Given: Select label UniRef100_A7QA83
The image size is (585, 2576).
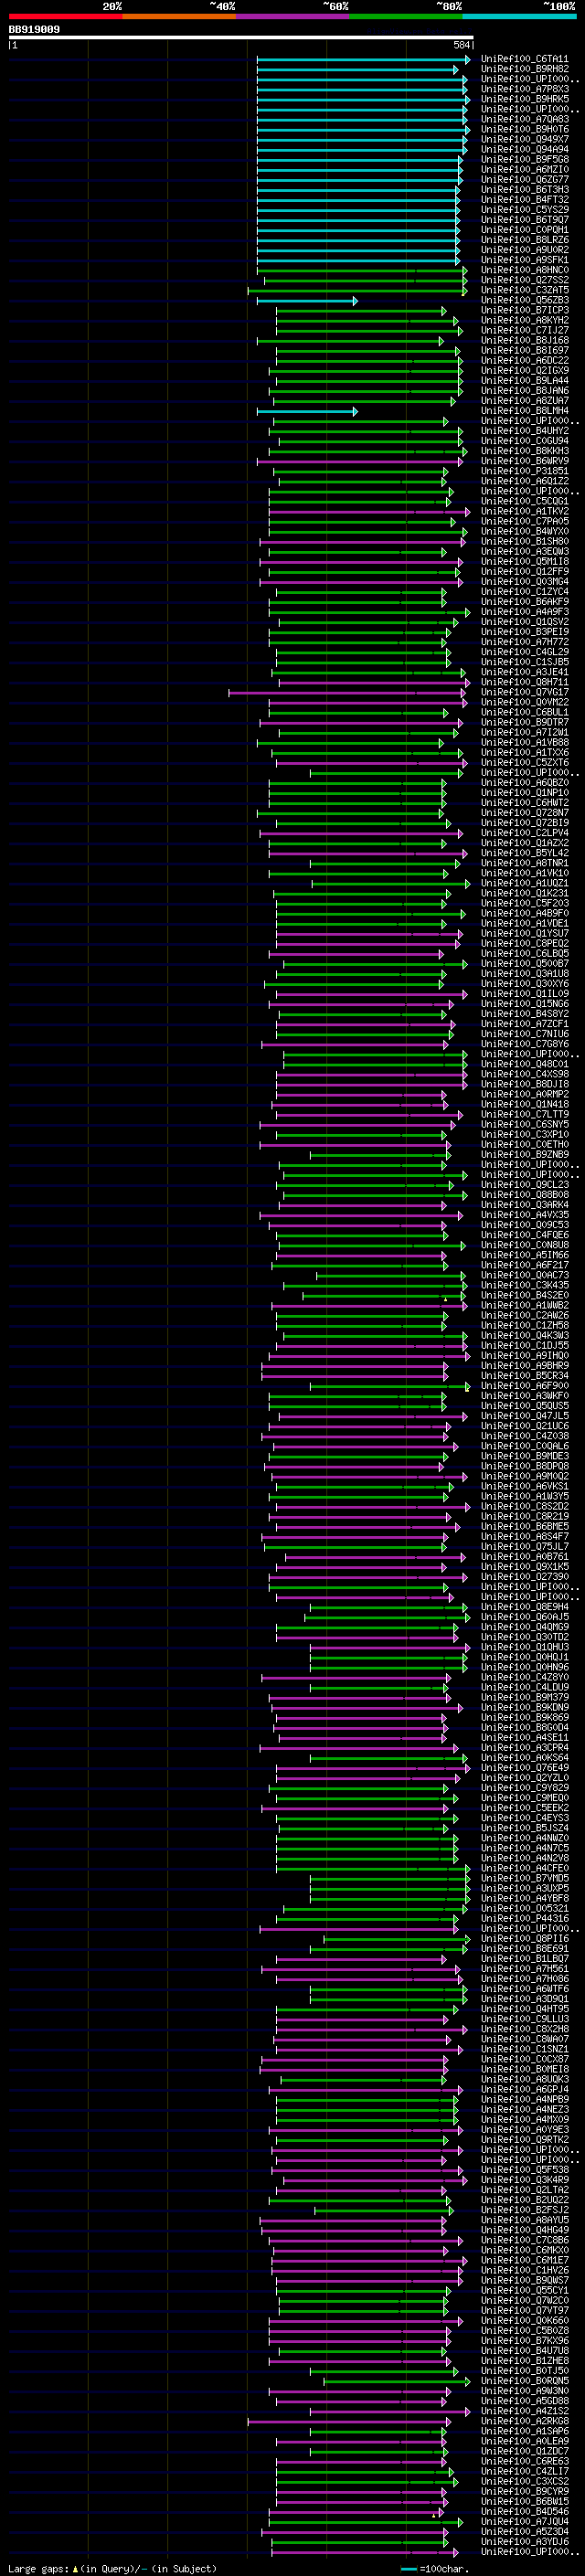Looking at the screenshot, I should pos(524,119).
